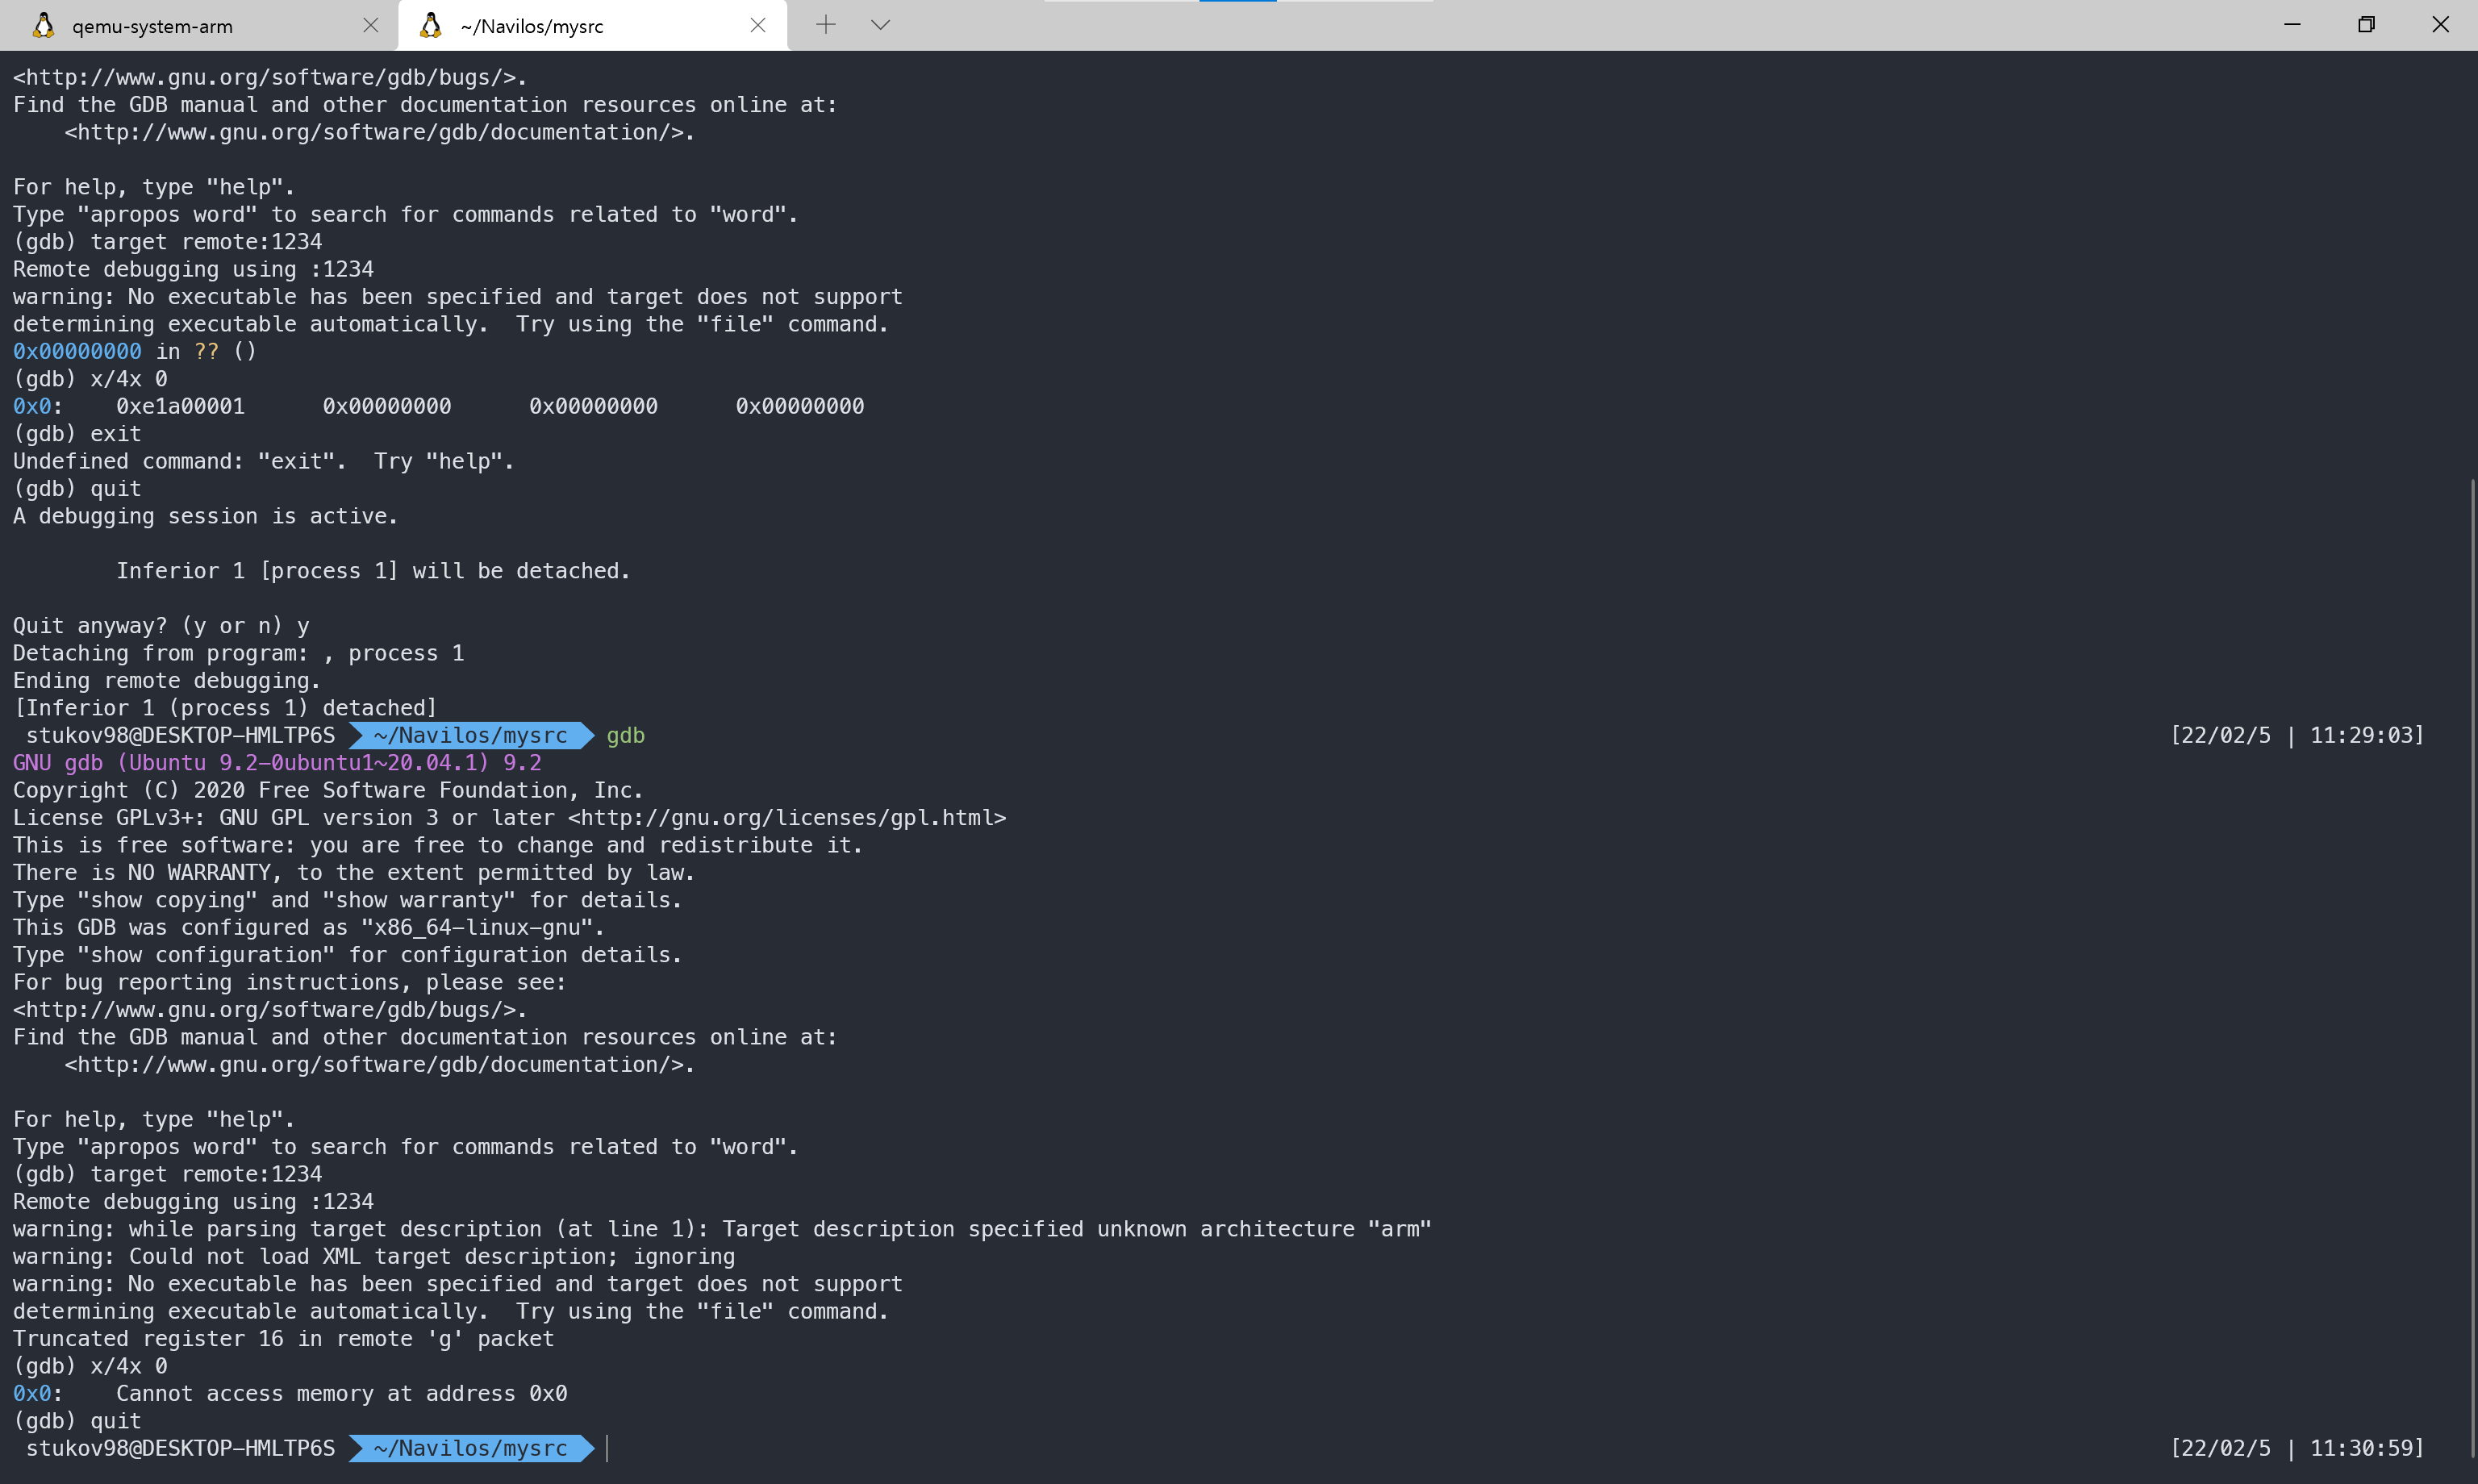Viewport: 2478px width, 1484px height.
Task: Click the blue ~/Navilos/mysrc prompt segment at bottom
Action: (x=470, y=1448)
